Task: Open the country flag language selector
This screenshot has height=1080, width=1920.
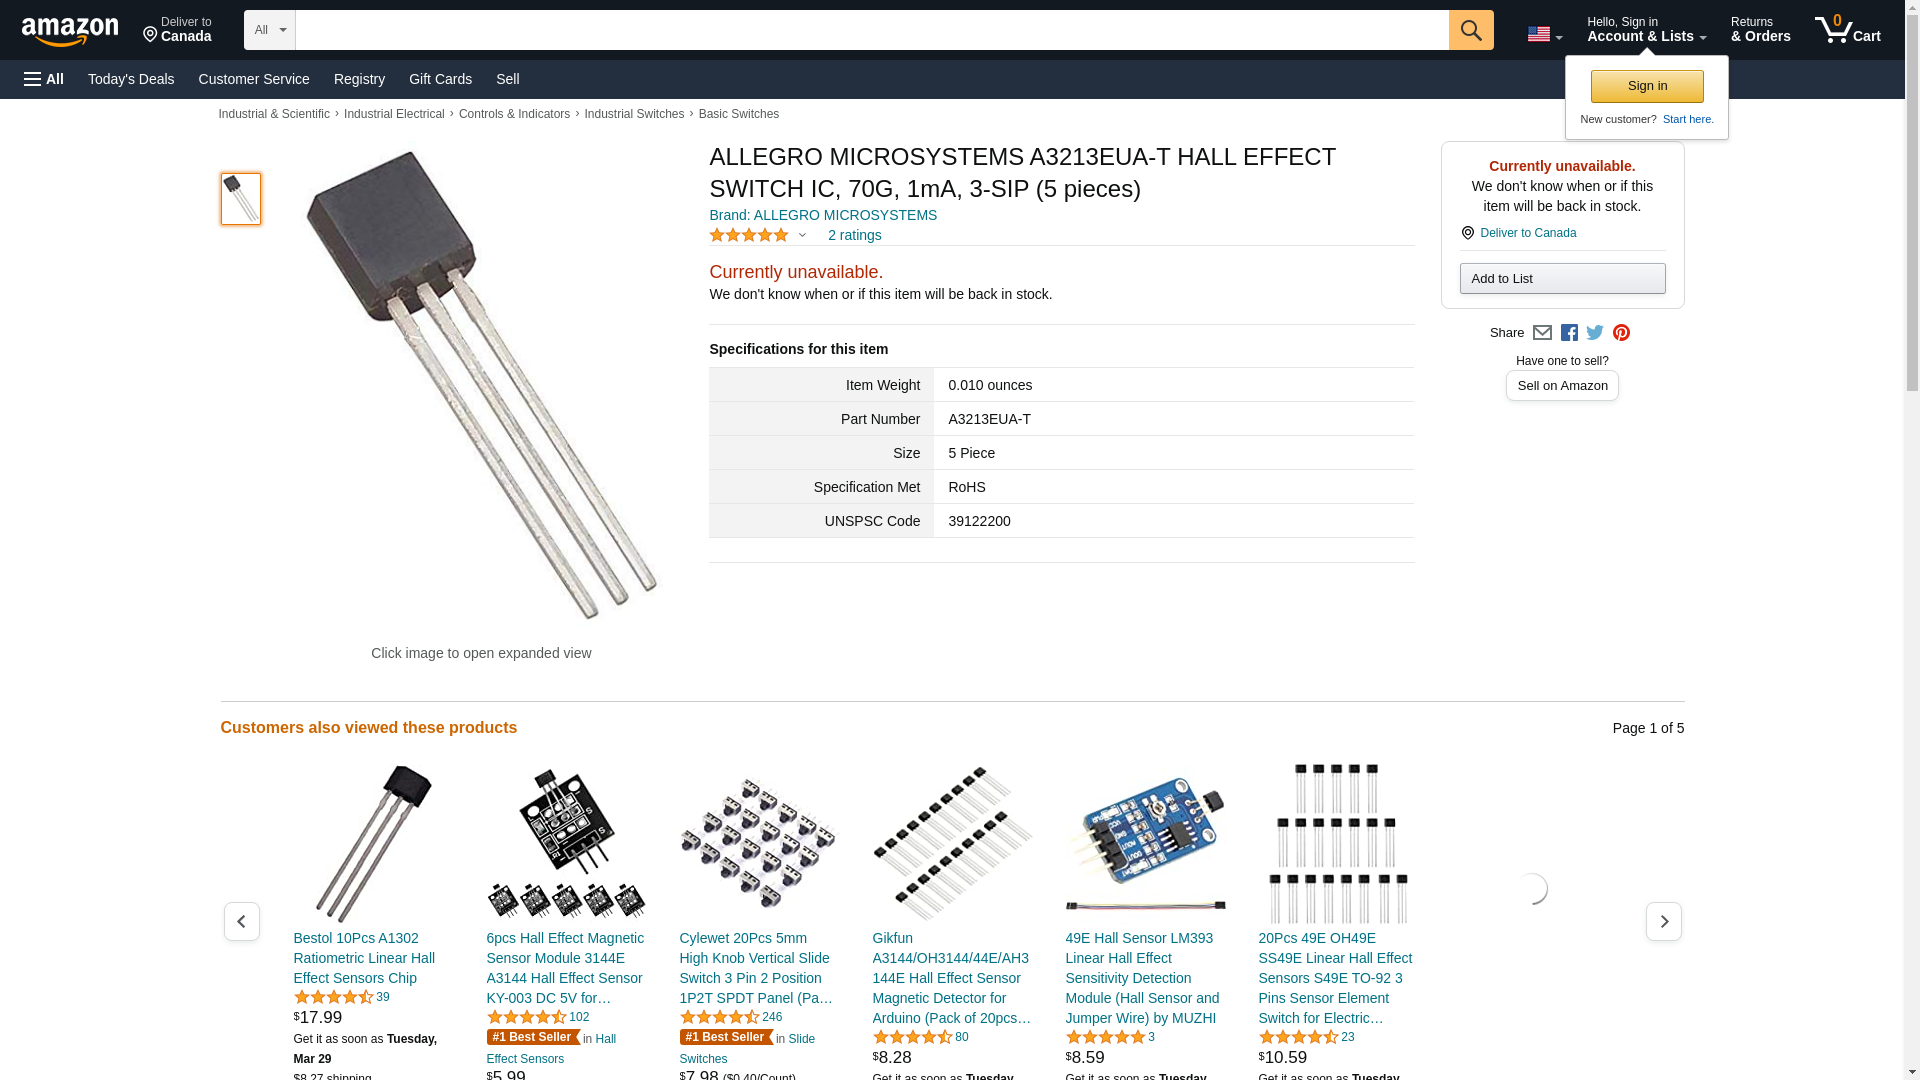Action: point(1544,34)
